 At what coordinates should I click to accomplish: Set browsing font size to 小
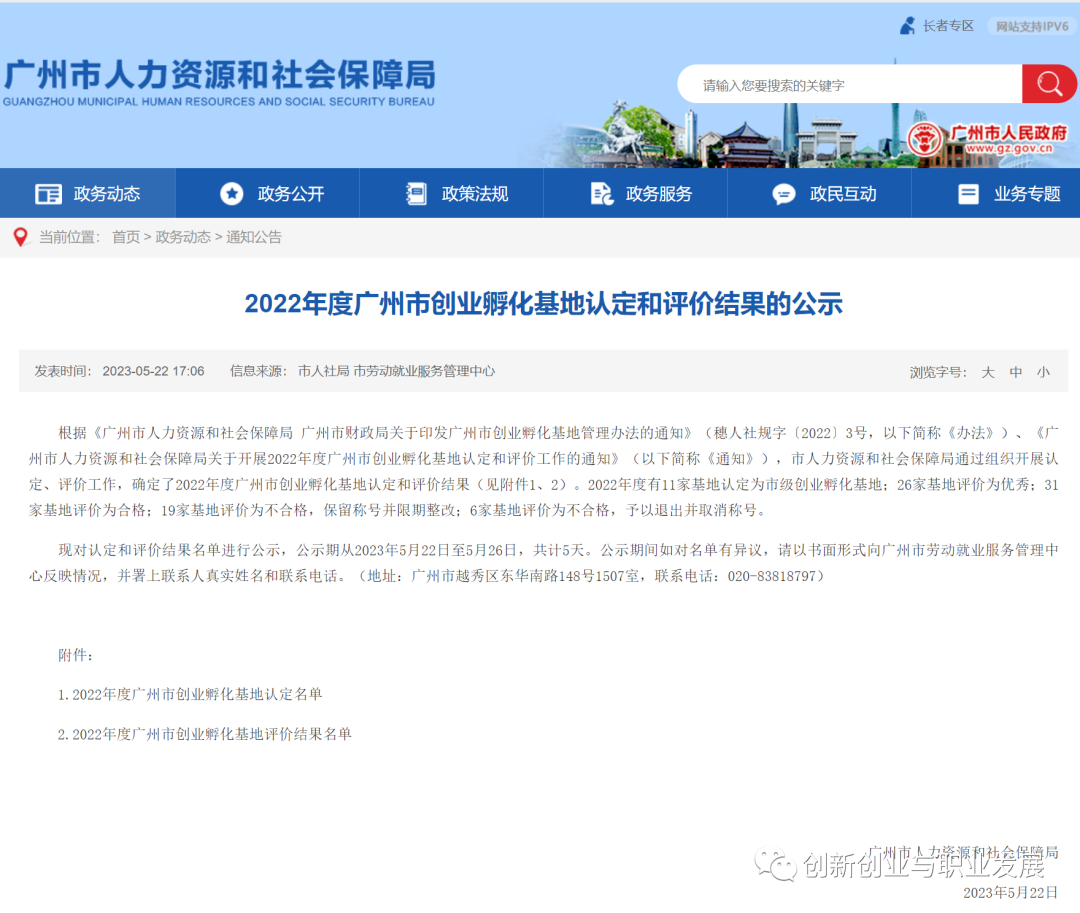(x=1043, y=372)
